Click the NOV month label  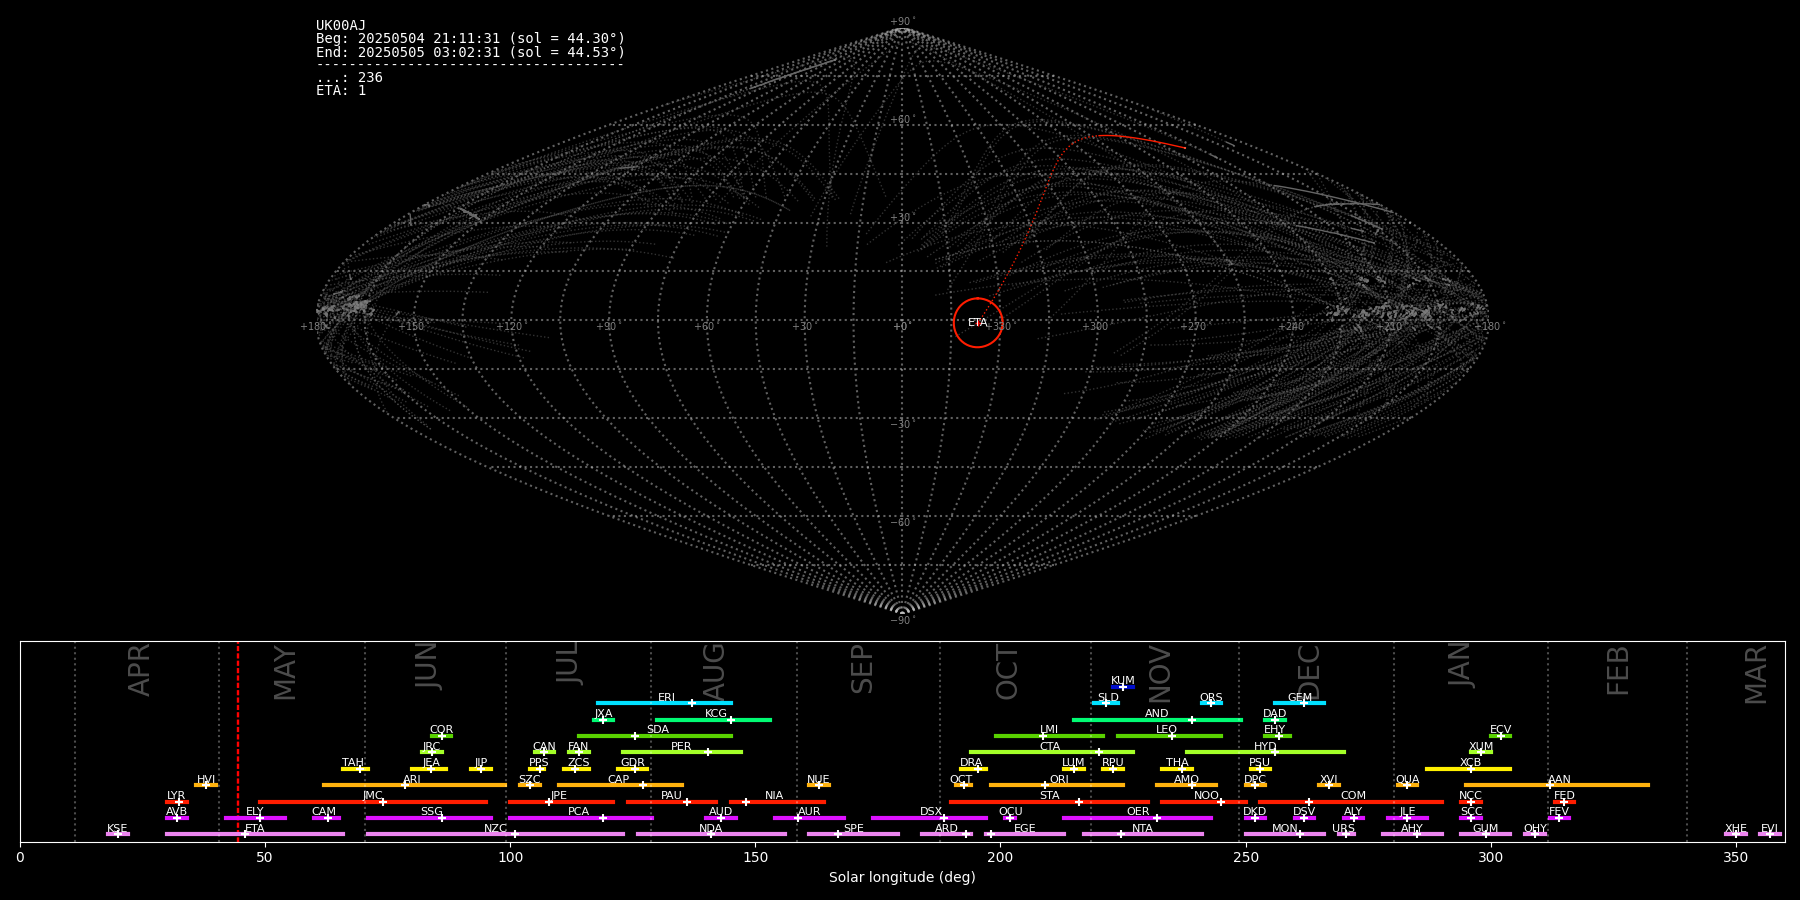pyautogui.click(x=1159, y=673)
